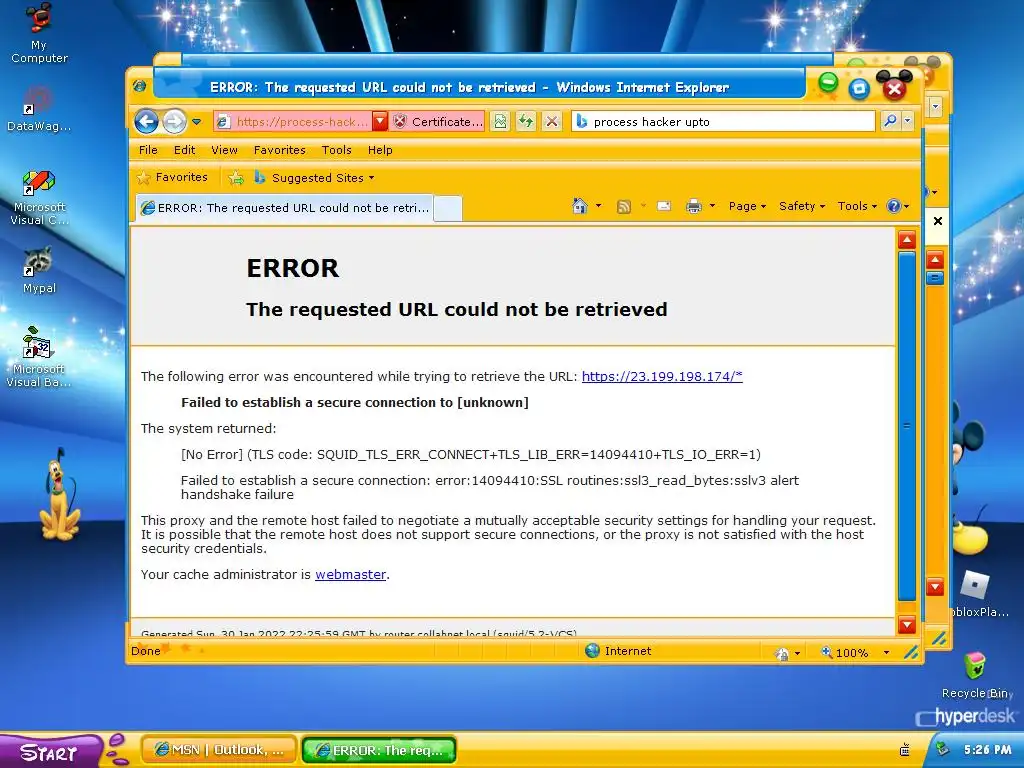The width and height of the screenshot is (1024, 768).
Task: Click the "Done" status bar text
Action: click(x=146, y=650)
